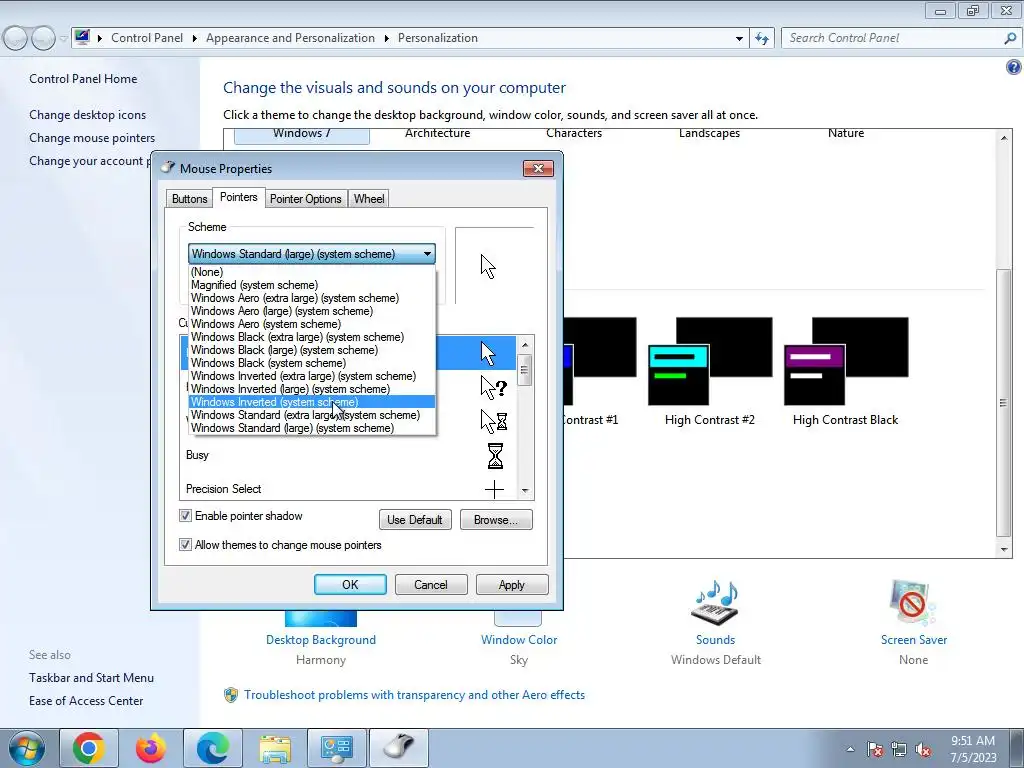Choose (None) scheme option

click(x=312, y=272)
